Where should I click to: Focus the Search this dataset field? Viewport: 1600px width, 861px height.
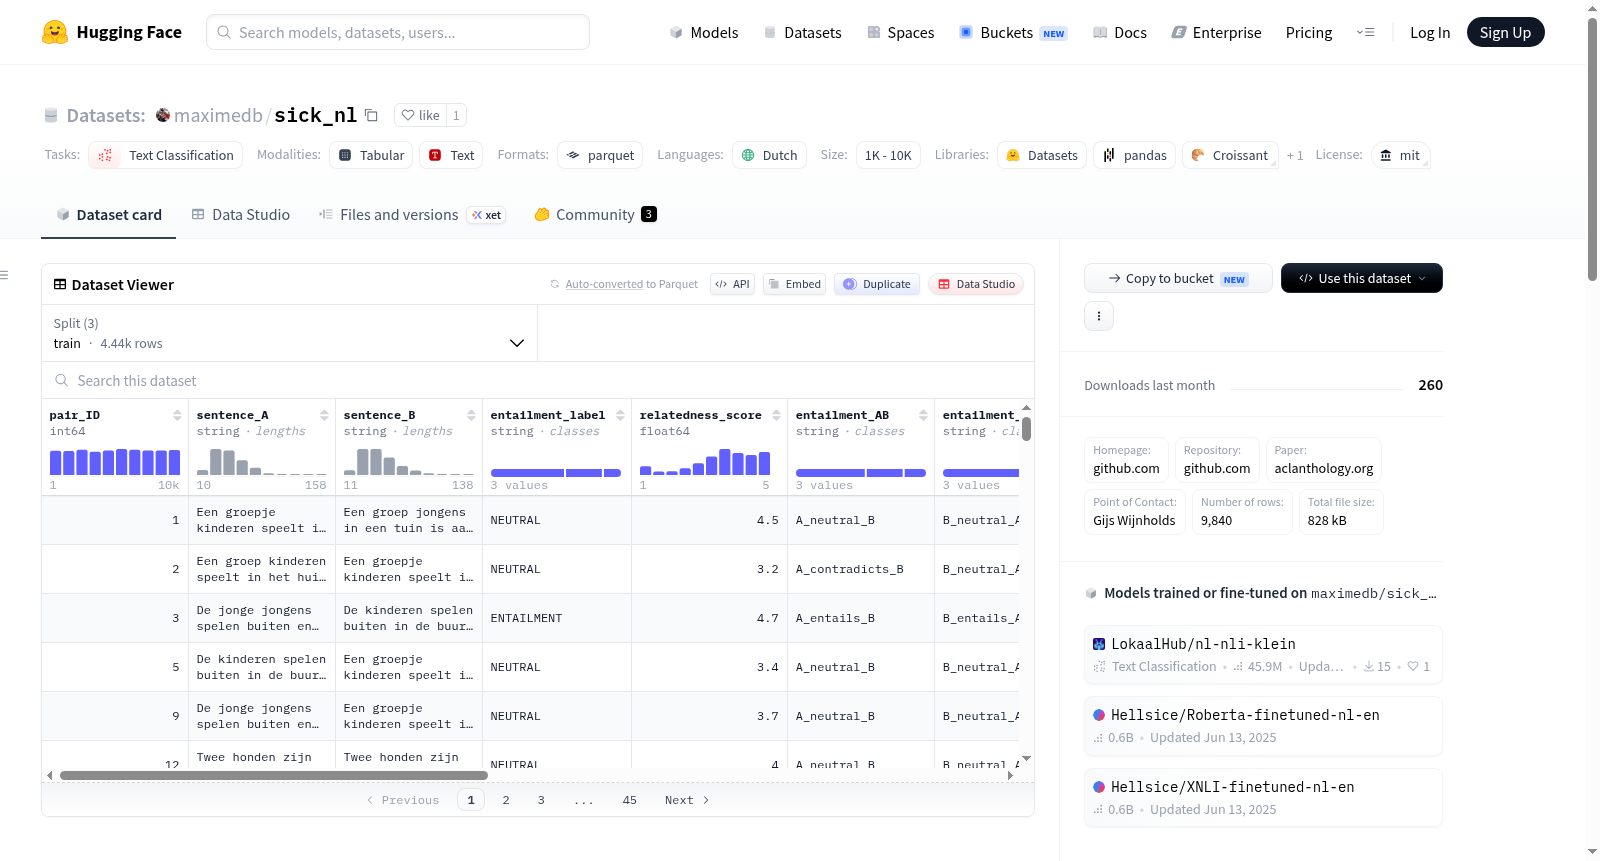pyautogui.click(x=538, y=381)
